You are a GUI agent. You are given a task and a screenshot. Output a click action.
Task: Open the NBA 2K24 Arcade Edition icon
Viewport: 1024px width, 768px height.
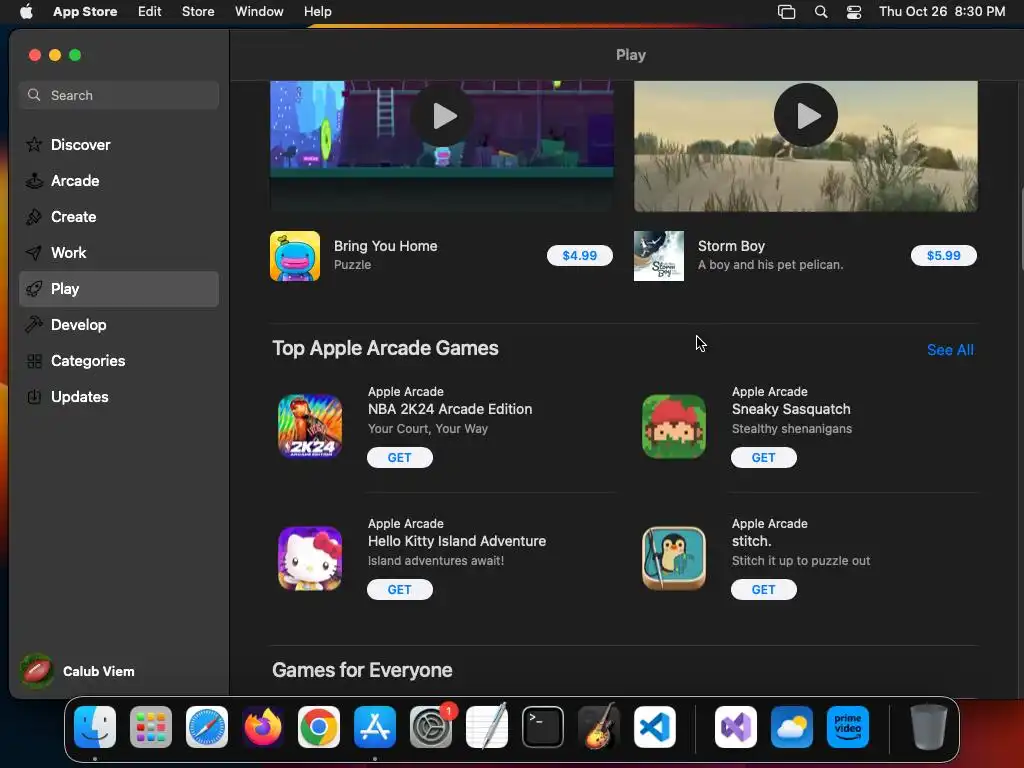pos(310,426)
